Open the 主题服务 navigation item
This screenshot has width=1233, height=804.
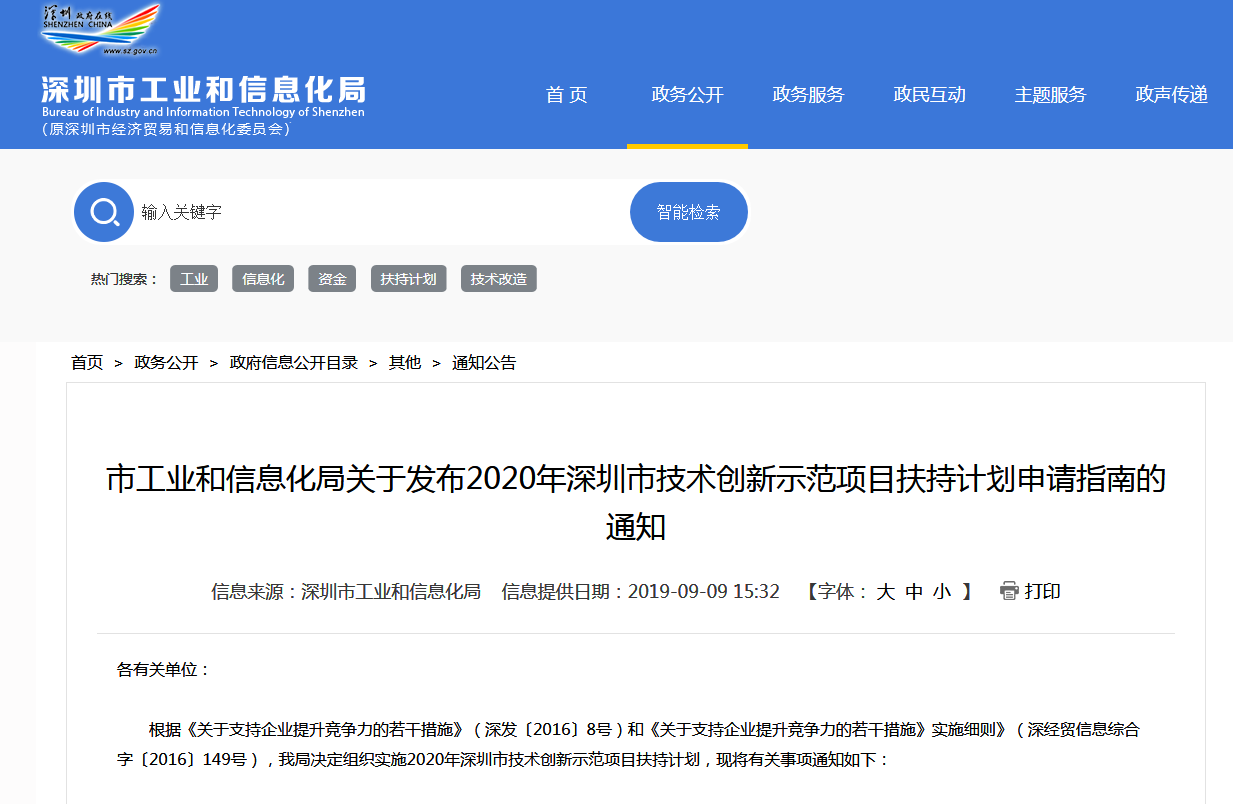coord(1050,95)
